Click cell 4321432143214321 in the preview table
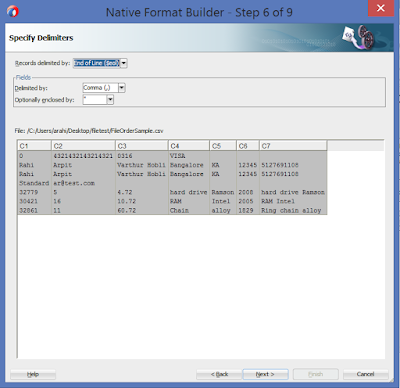Image resolution: width=400 pixels, height=388 pixels. click(x=83, y=156)
